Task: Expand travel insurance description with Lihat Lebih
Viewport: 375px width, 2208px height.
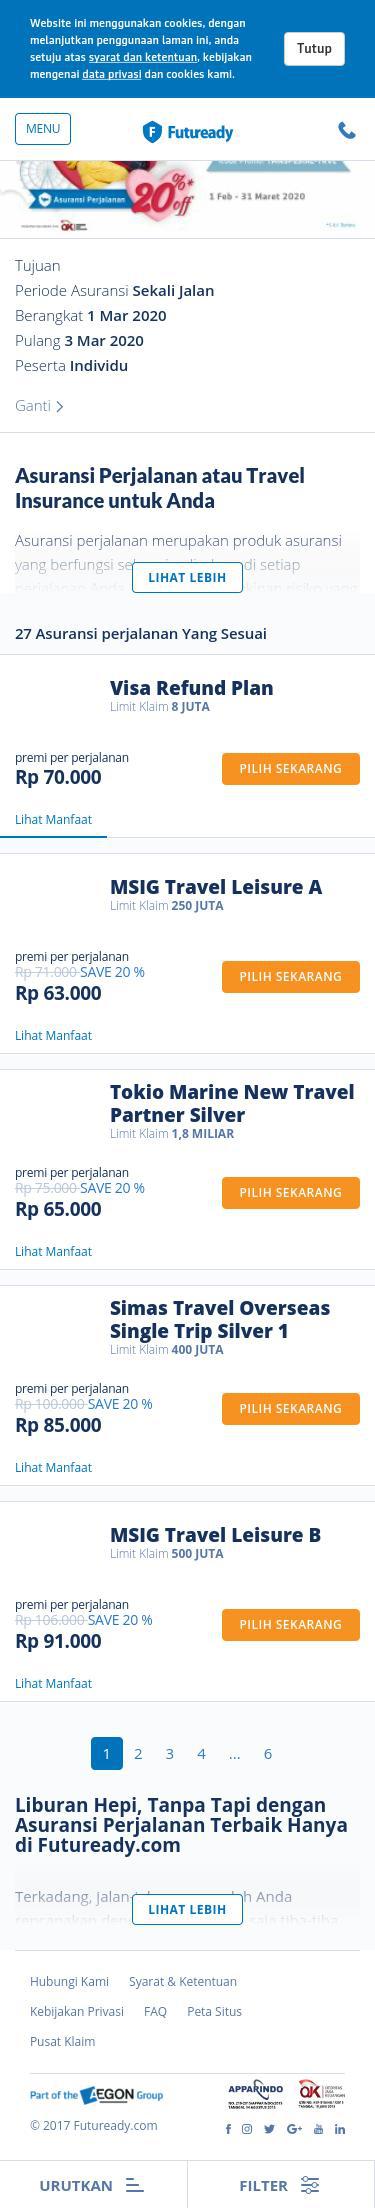Action: [x=187, y=578]
